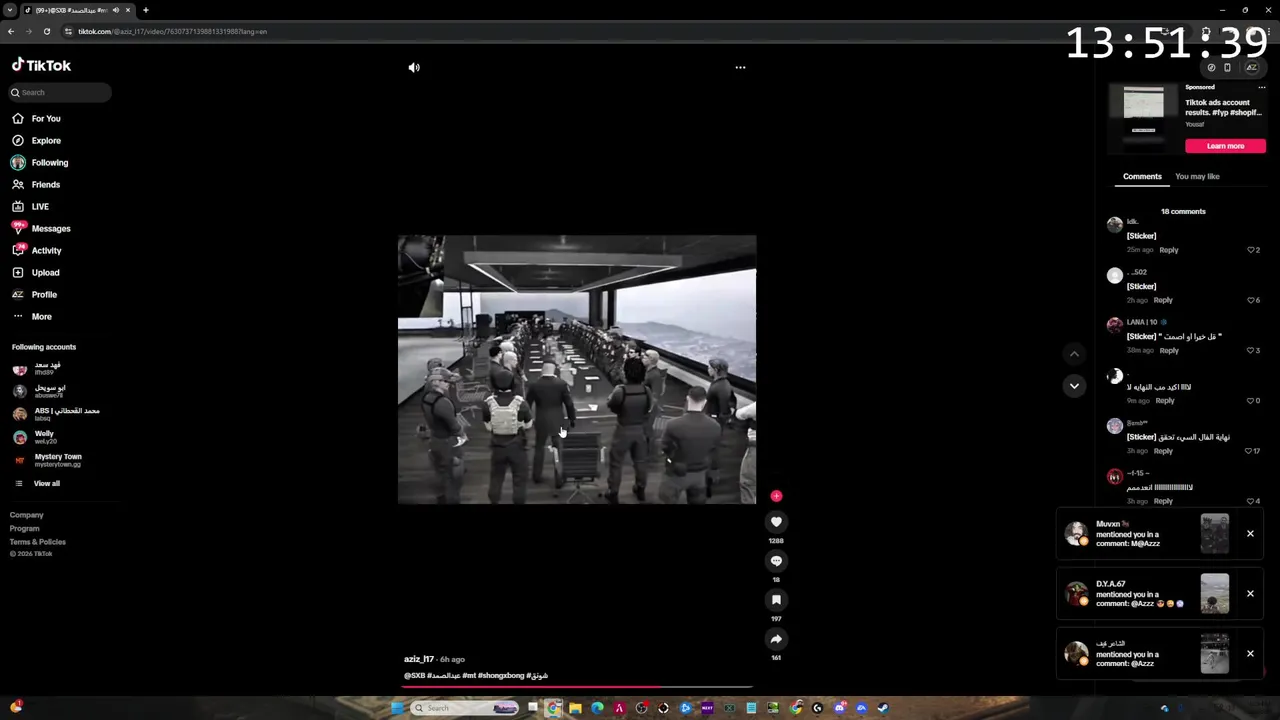1280x720 pixels.
Task: Like the video with the heart icon
Action: pos(776,521)
